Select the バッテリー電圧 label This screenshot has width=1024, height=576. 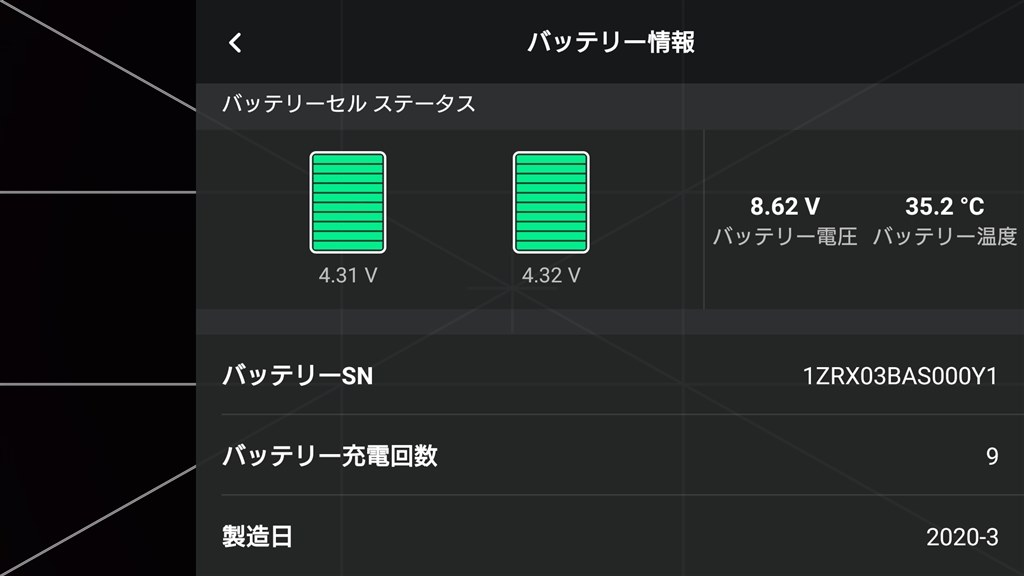coord(785,236)
